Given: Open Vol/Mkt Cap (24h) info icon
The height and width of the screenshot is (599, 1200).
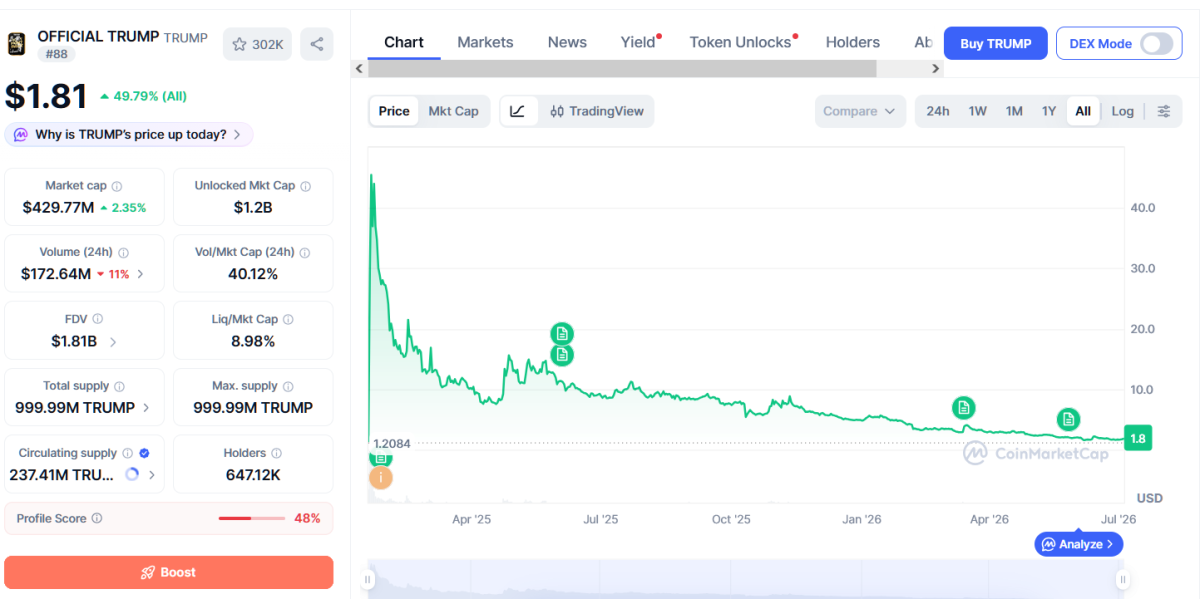Looking at the screenshot, I should coord(305,252).
